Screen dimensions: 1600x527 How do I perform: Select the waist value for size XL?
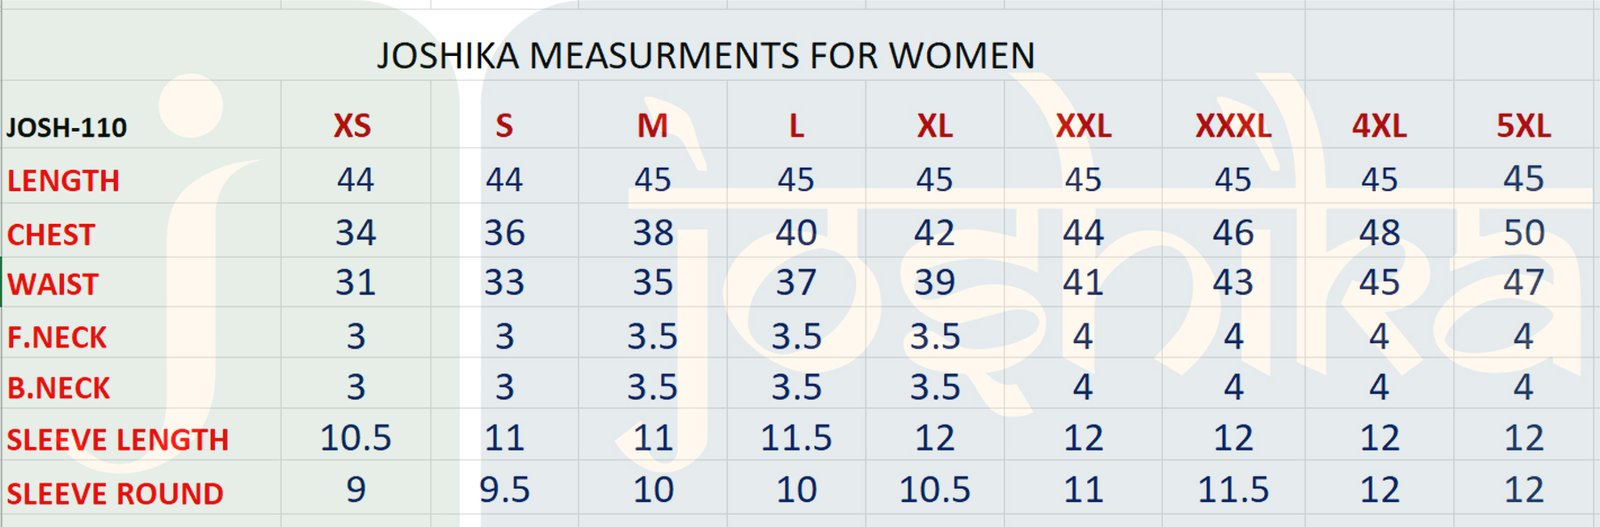[x=934, y=283]
